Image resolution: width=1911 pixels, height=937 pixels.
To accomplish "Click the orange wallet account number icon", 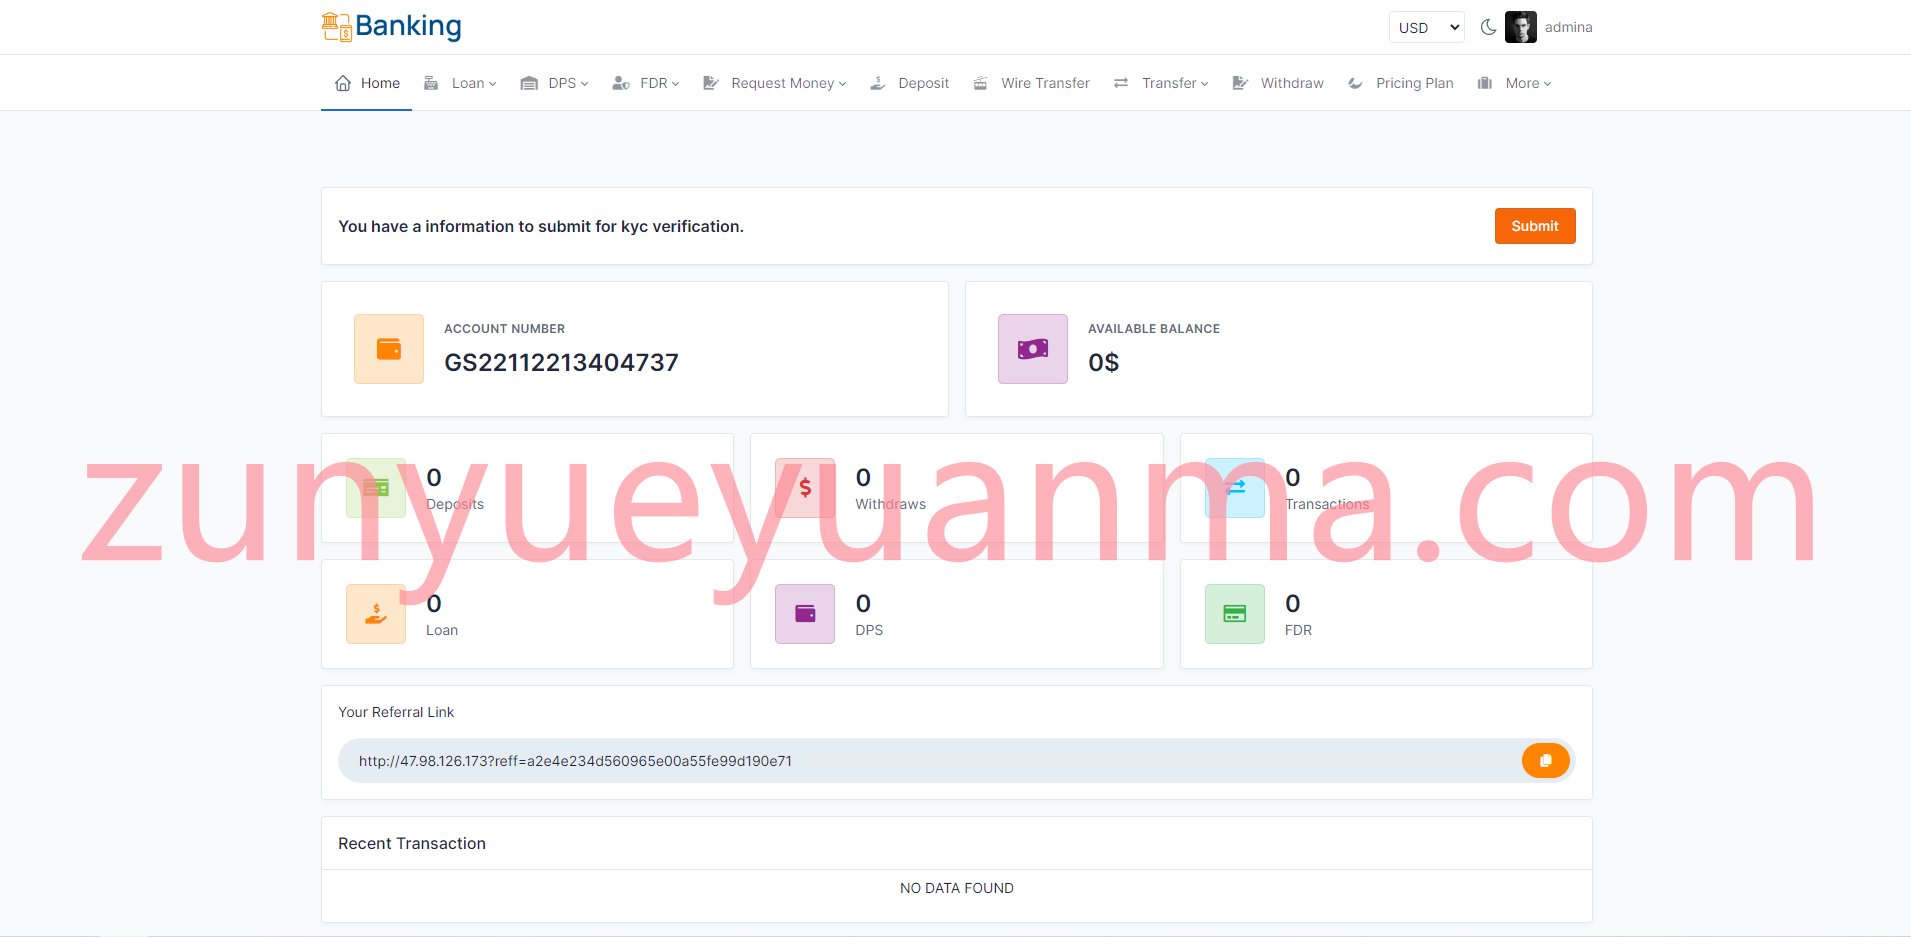I will point(389,349).
